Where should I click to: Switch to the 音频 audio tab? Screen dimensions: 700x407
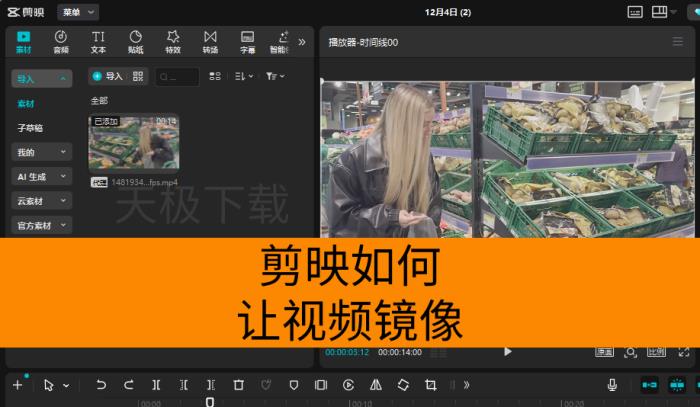(61, 42)
